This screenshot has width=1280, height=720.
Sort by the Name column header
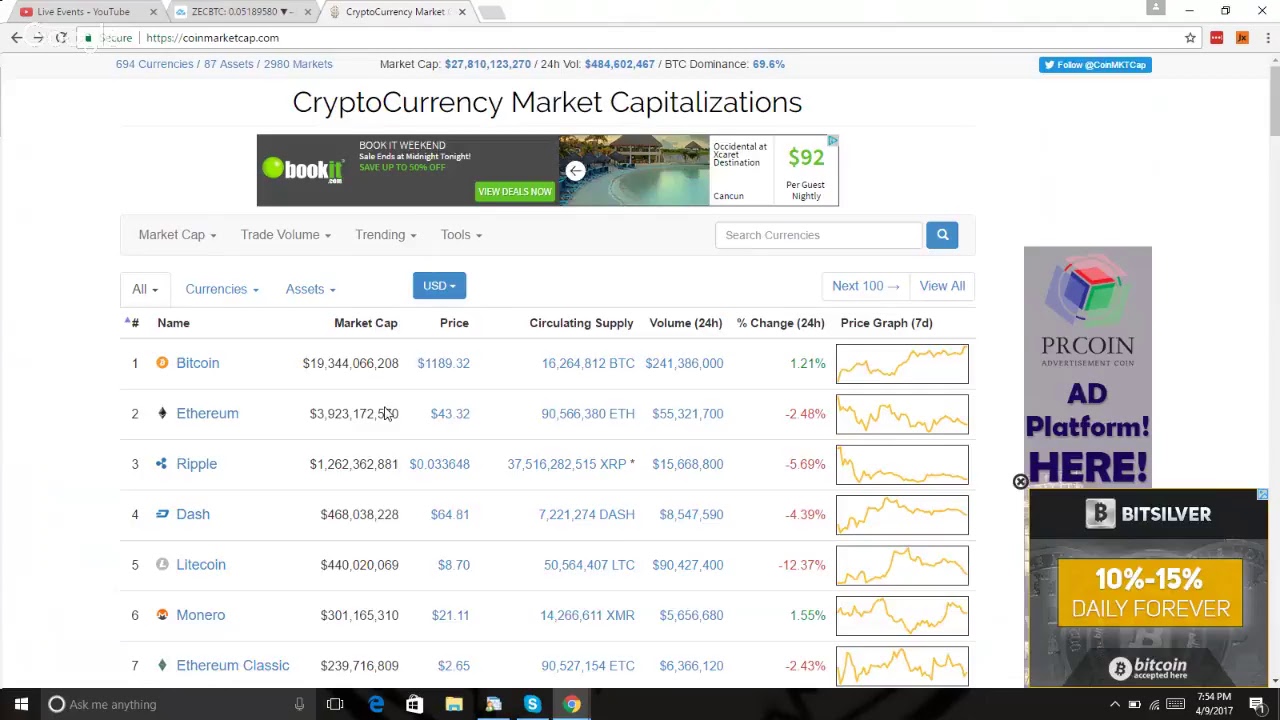pyautogui.click(x=173, y=323)
